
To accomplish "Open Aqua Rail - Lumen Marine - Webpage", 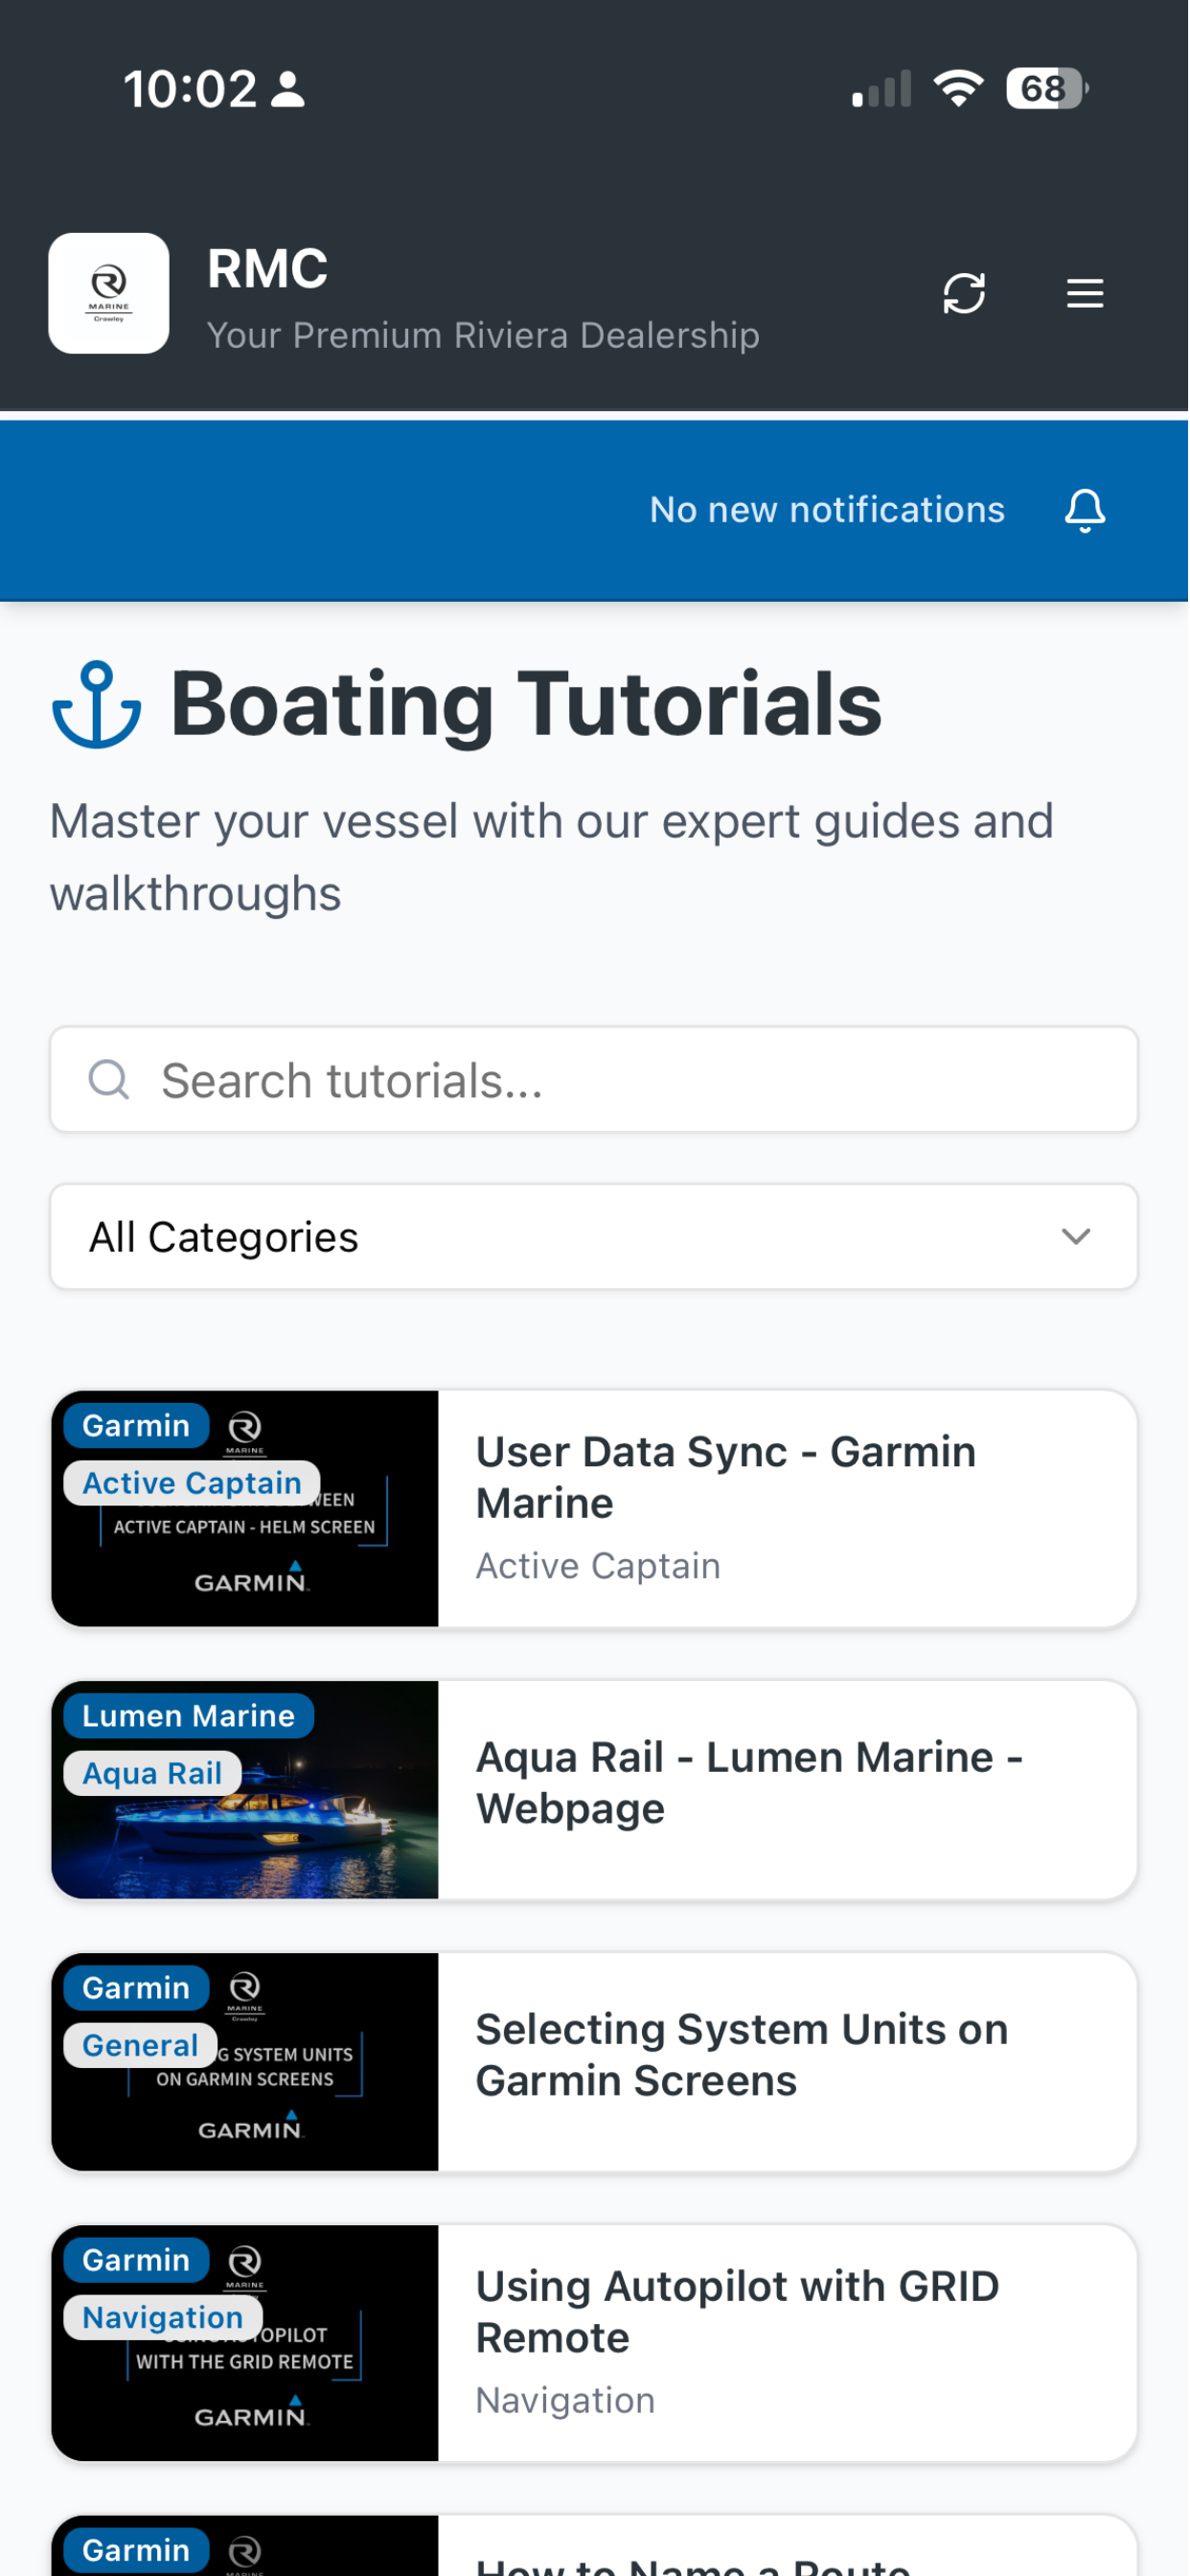I will coord(595,1792).
